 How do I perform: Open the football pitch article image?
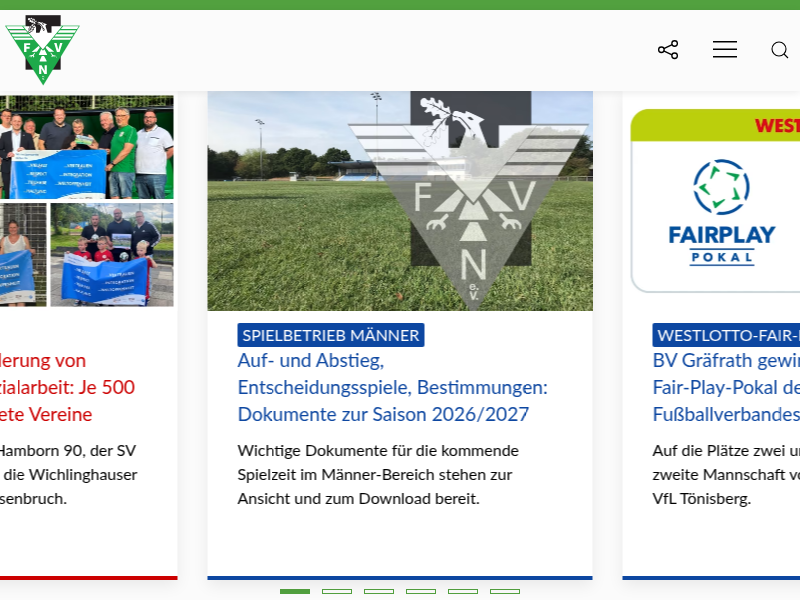400,201
